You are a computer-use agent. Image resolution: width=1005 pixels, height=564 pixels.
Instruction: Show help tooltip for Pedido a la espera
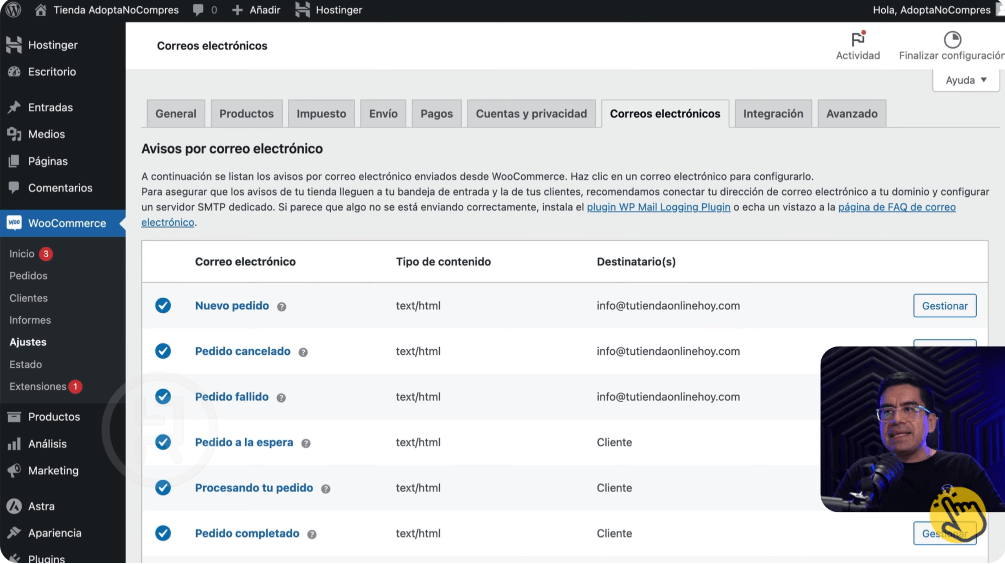(306, 444)
